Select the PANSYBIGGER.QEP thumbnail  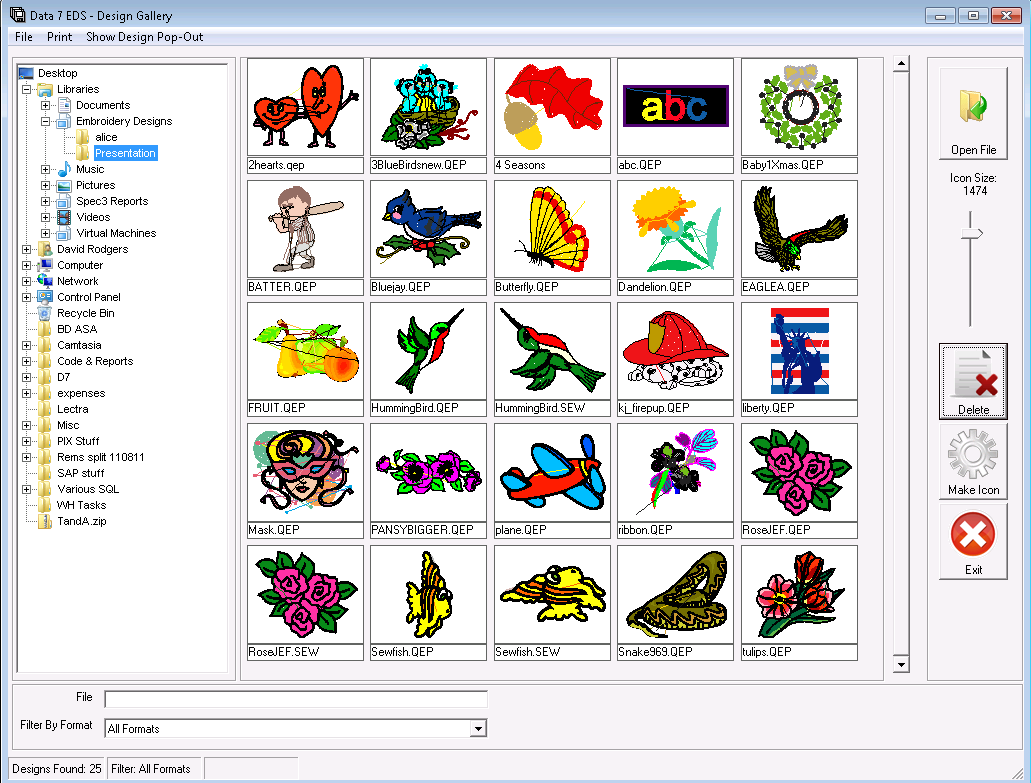[429, 472]
